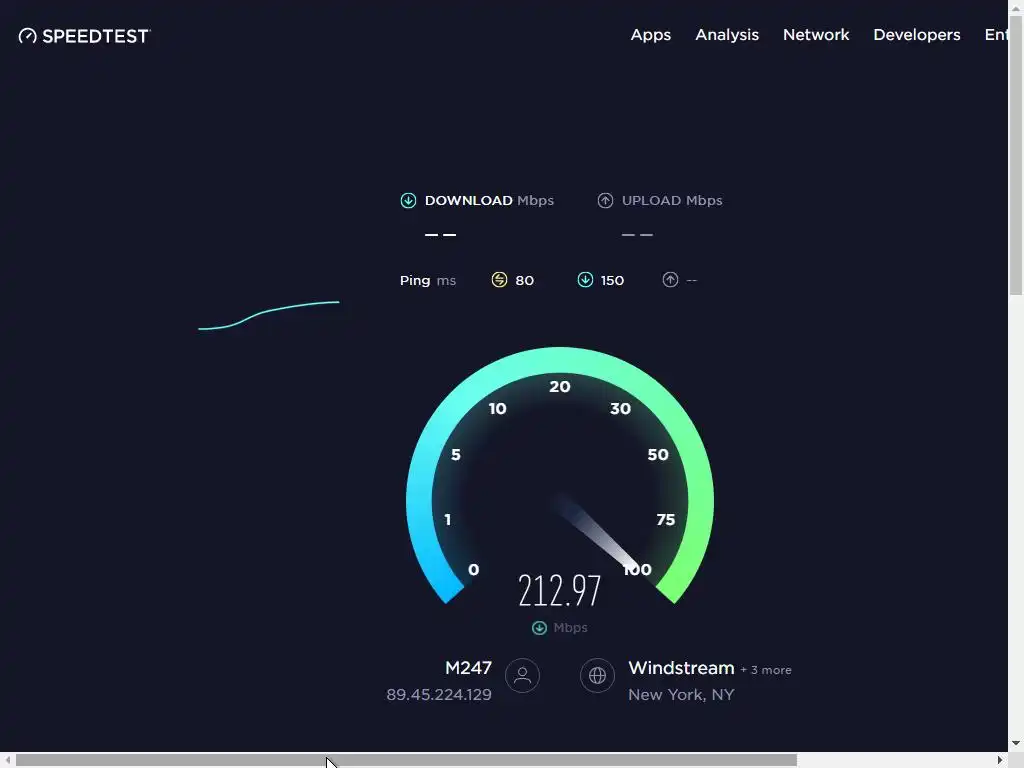Open the Network menu
The height and width of the screenshot is (768, 1024).
tap(816, 35)
